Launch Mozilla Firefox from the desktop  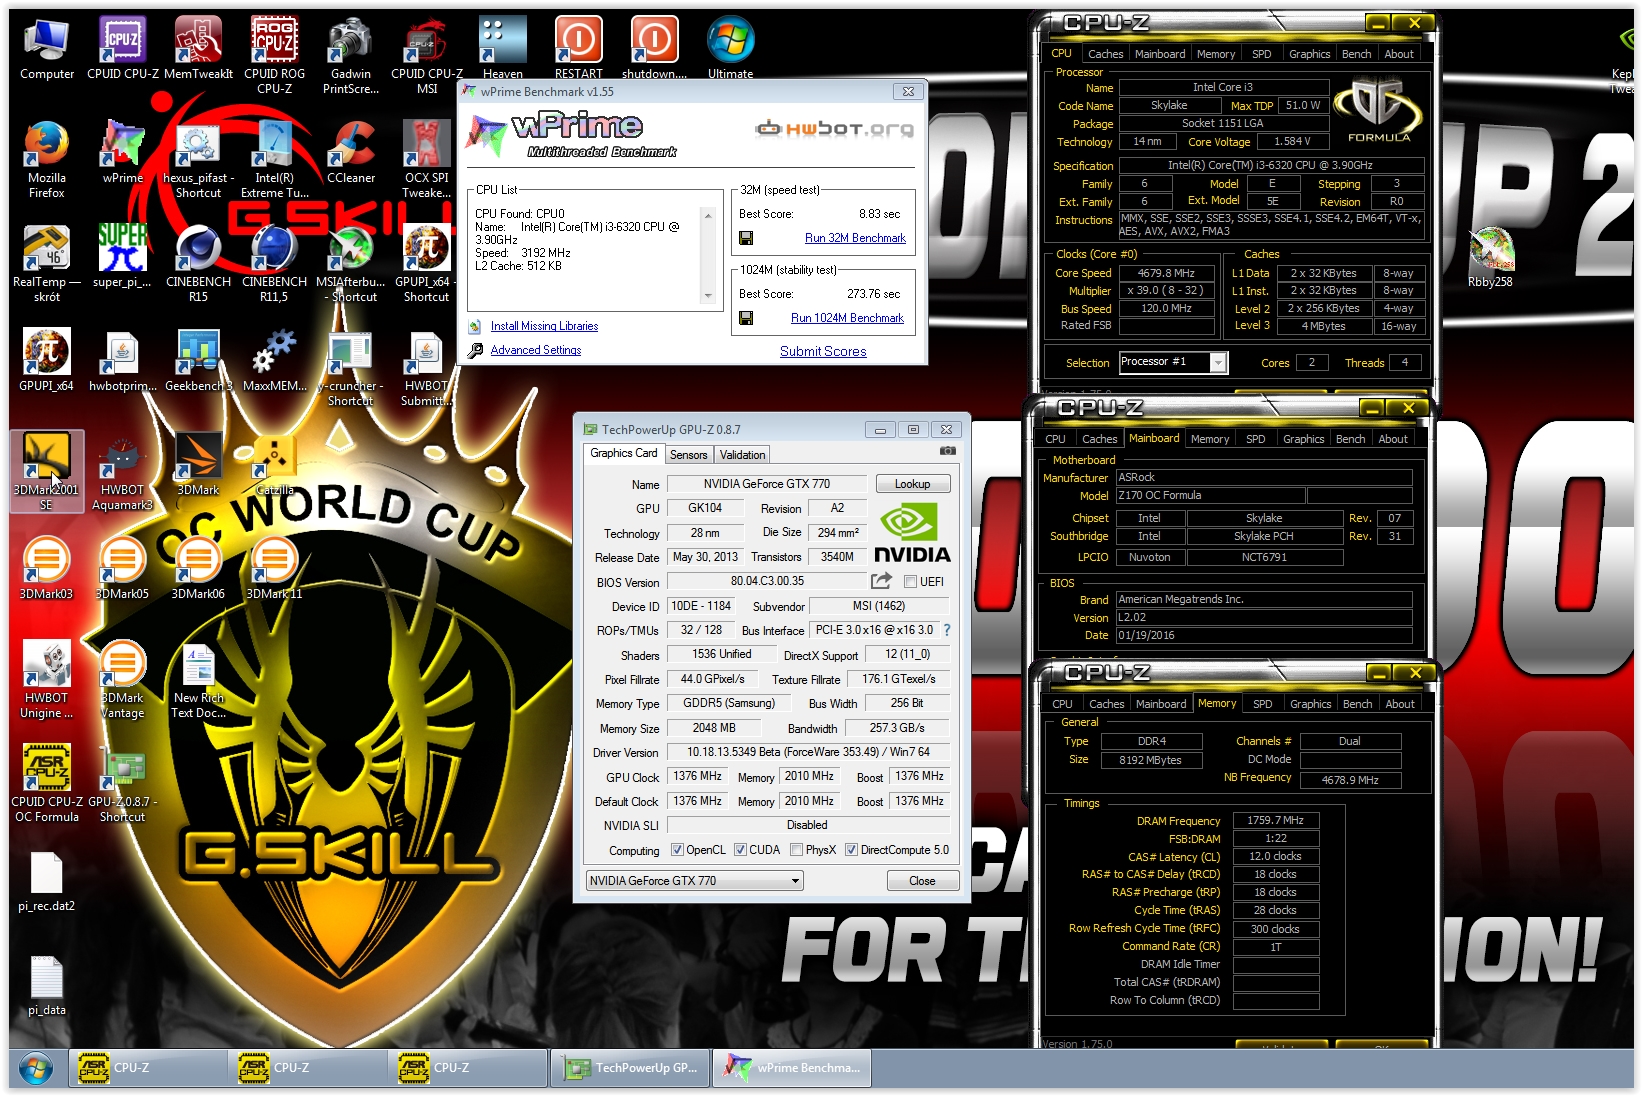[x=47, y=160]
